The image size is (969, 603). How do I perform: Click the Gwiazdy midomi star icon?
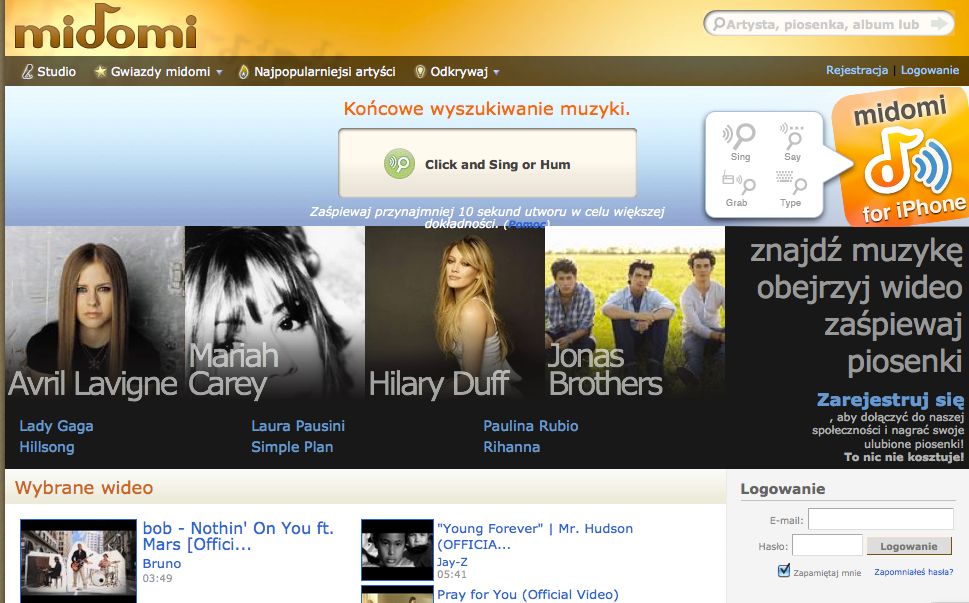pyautogui.click(x=100, y=71)
